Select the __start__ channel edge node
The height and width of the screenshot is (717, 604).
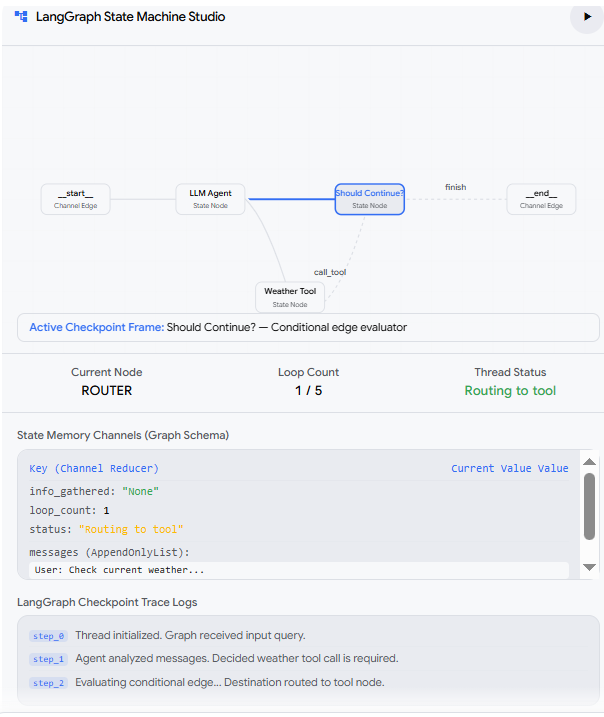75,199
